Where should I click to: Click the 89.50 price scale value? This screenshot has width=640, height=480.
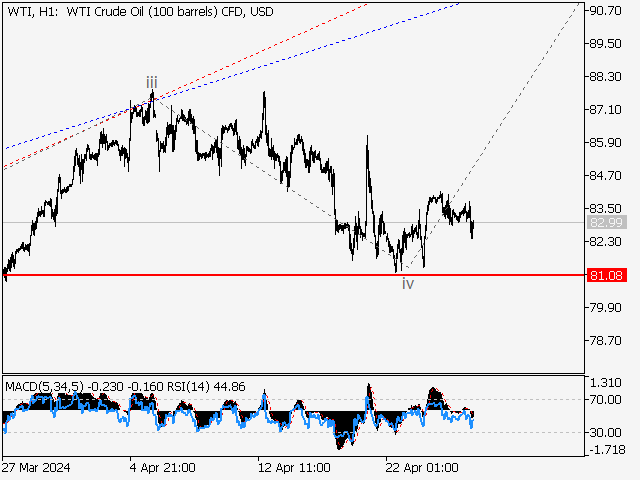point(605,44)
